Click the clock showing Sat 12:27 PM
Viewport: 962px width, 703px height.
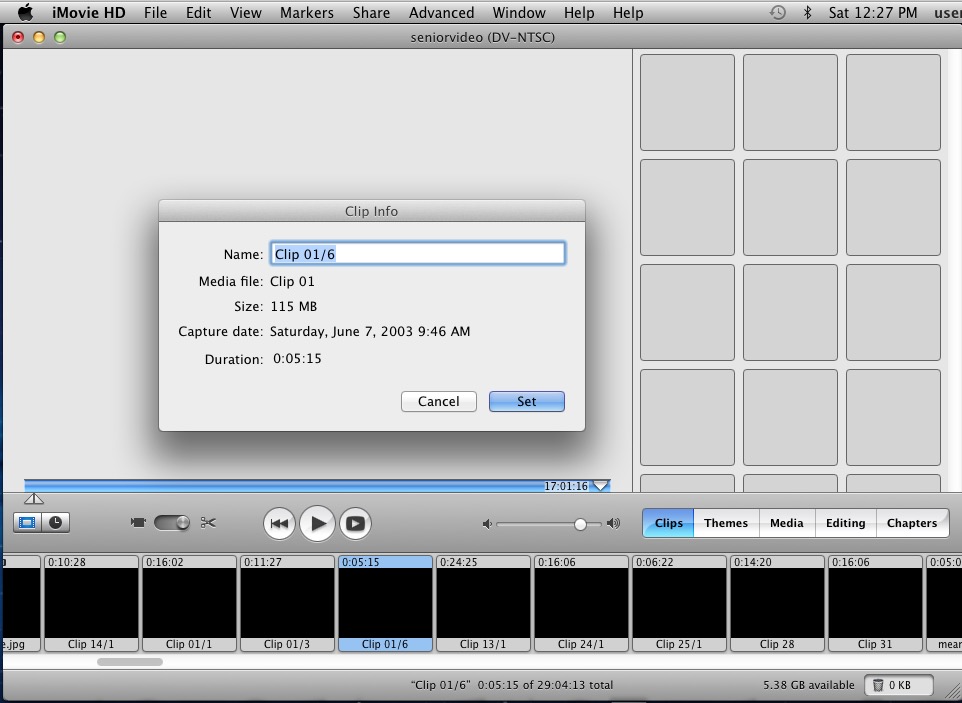872,12
